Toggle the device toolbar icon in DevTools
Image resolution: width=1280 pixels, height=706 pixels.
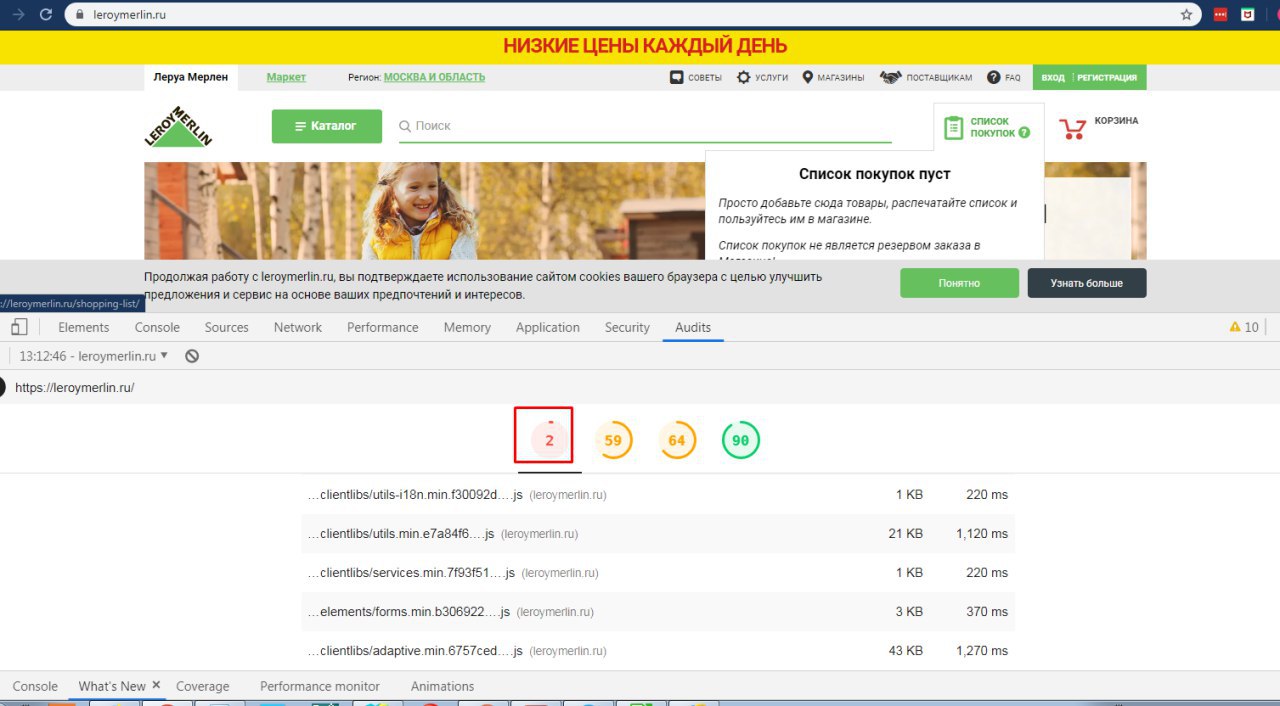(20, 327)
